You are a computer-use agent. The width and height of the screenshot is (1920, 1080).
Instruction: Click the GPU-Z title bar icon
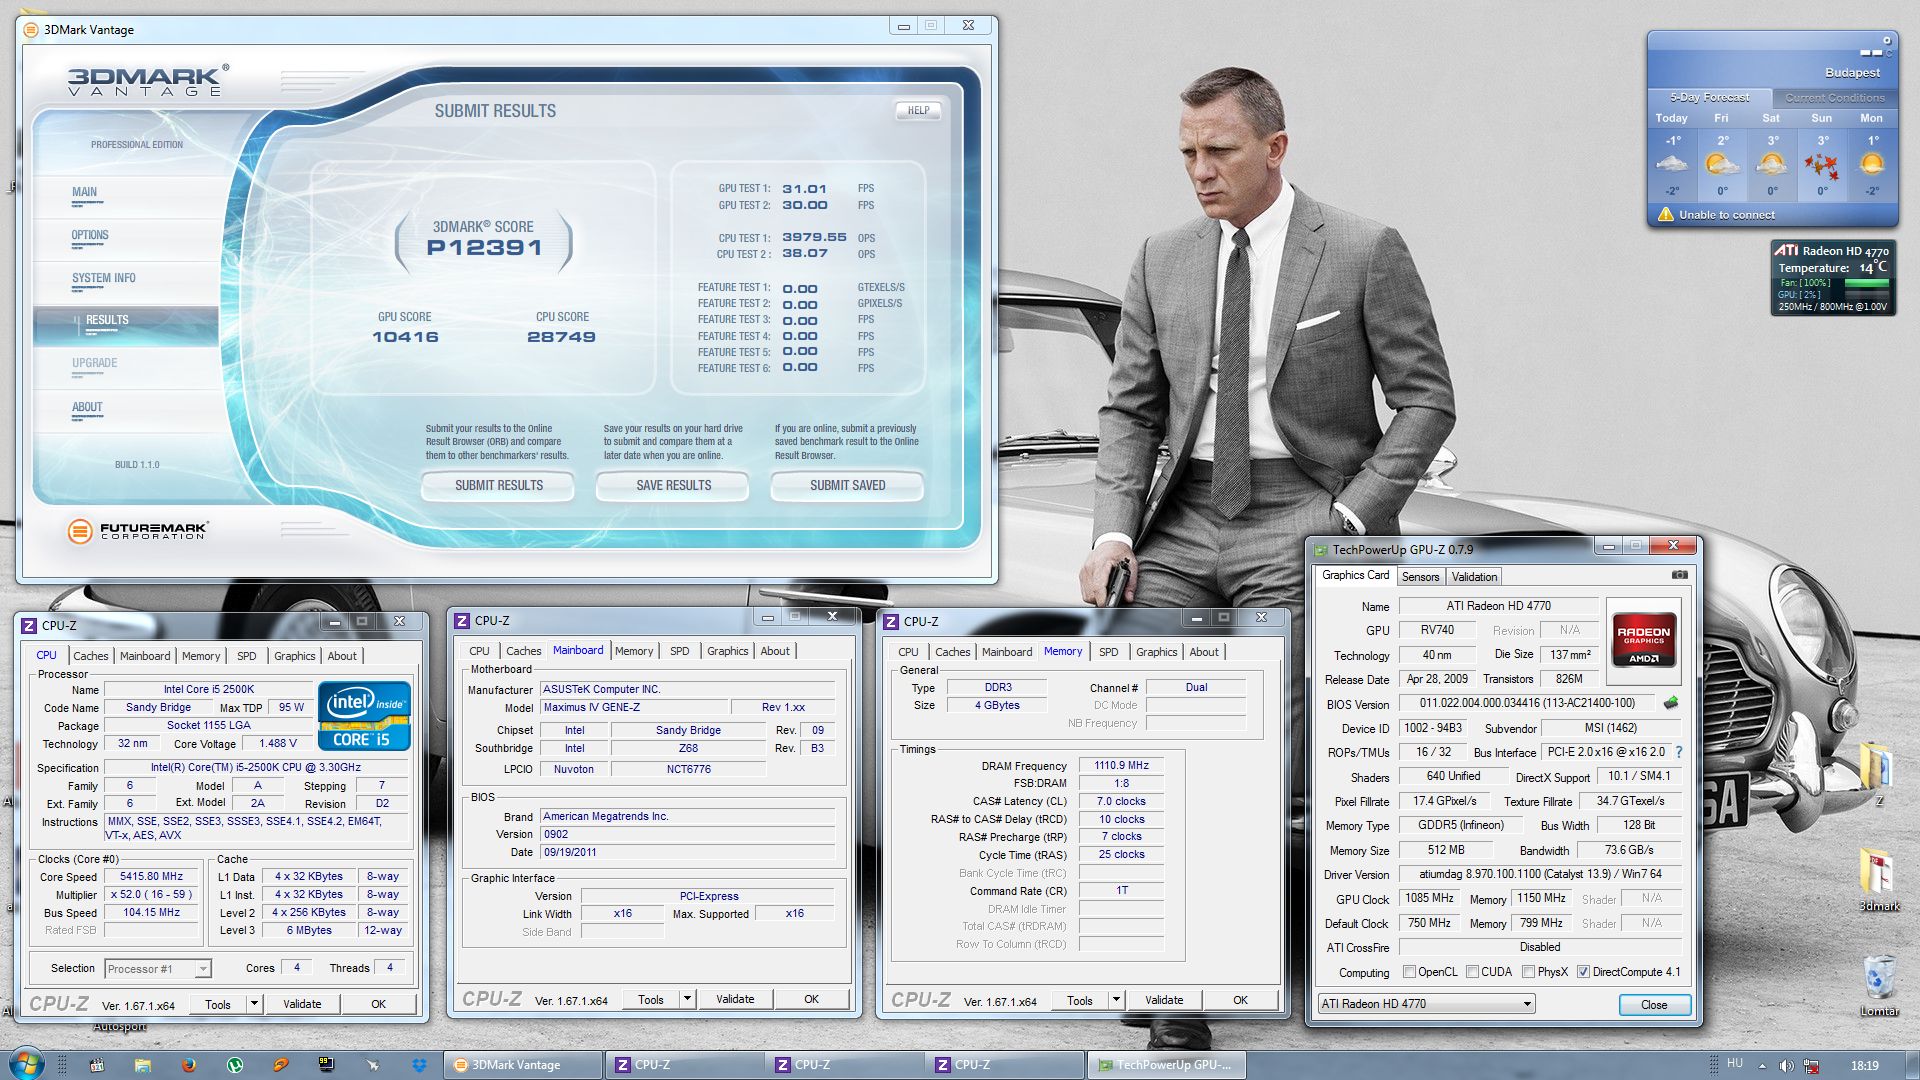pos(1320,549)
